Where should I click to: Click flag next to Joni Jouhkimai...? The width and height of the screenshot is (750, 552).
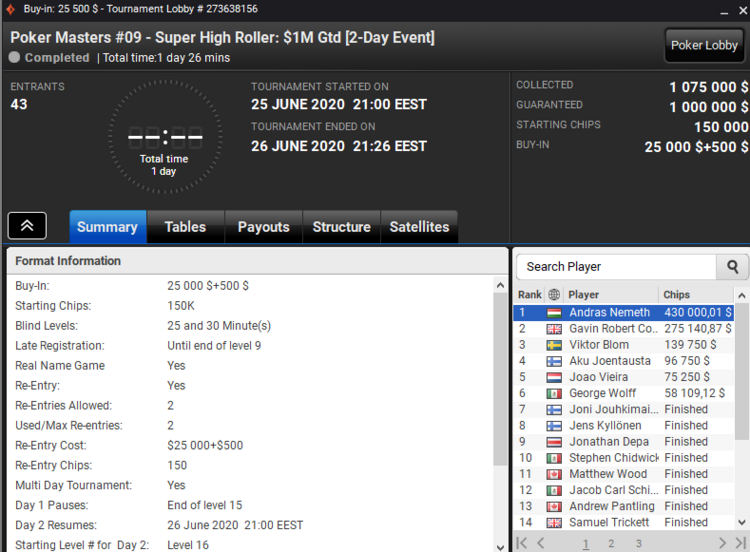pyautogui.click(x=554, y=410)
